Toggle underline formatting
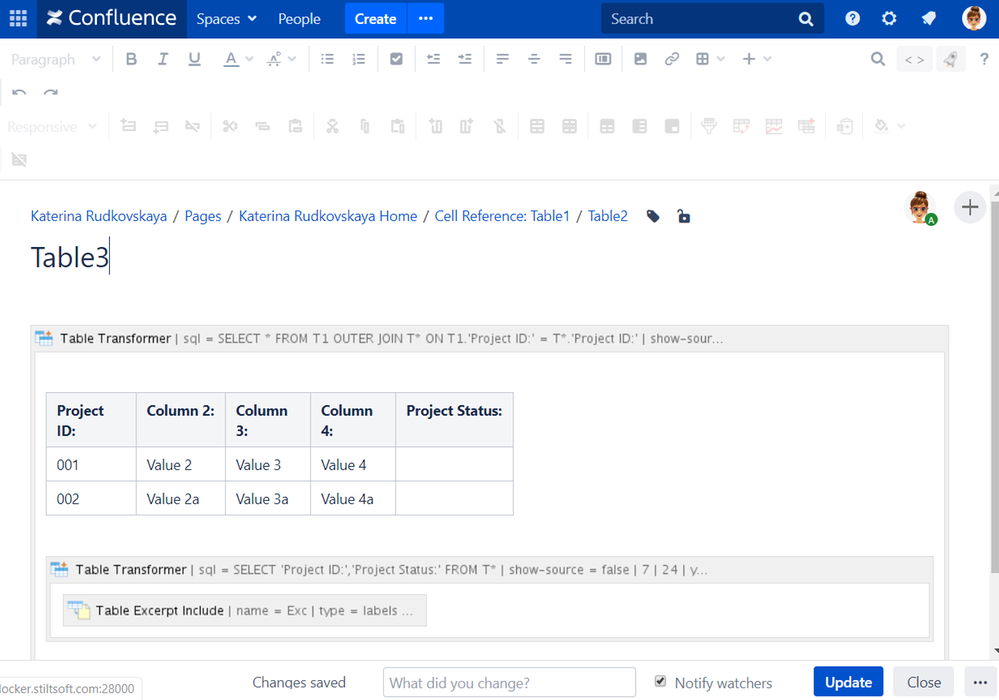Screen dimensions: 999x700 (x=194, y=59)
